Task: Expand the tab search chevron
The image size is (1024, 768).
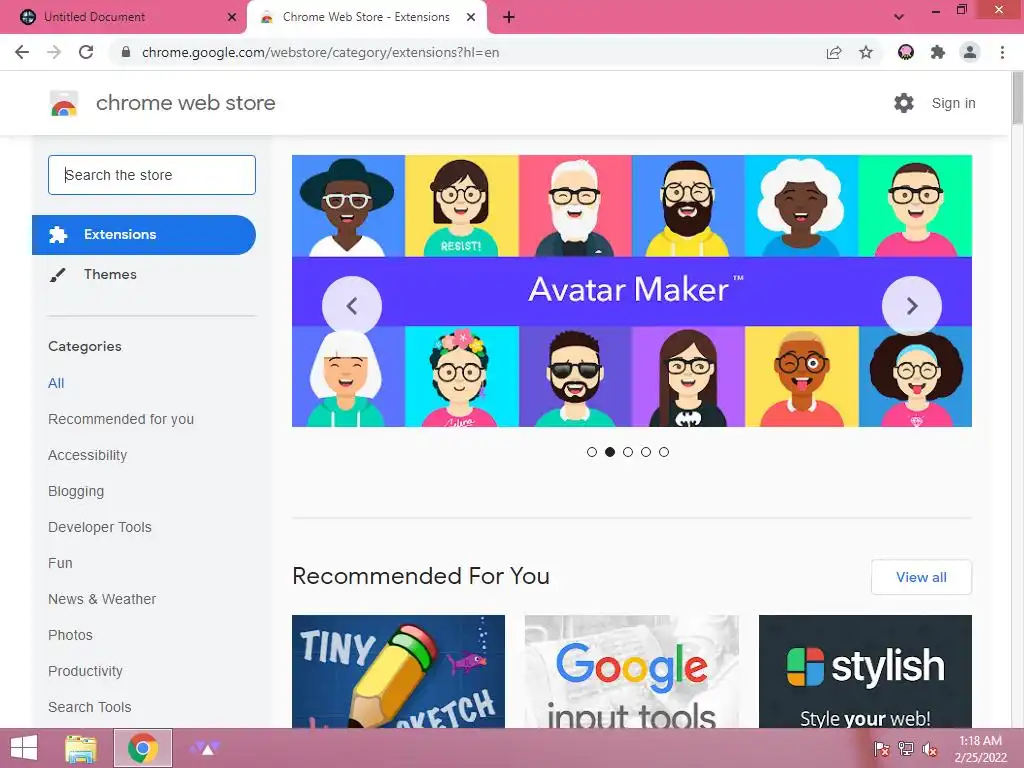Action: [899, 17]
